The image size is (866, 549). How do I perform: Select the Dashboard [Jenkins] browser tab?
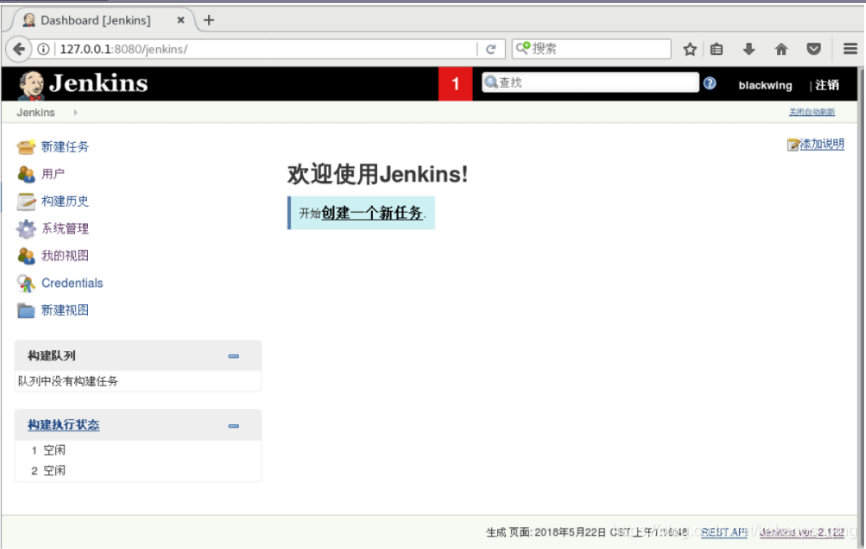tap(95, 20)
